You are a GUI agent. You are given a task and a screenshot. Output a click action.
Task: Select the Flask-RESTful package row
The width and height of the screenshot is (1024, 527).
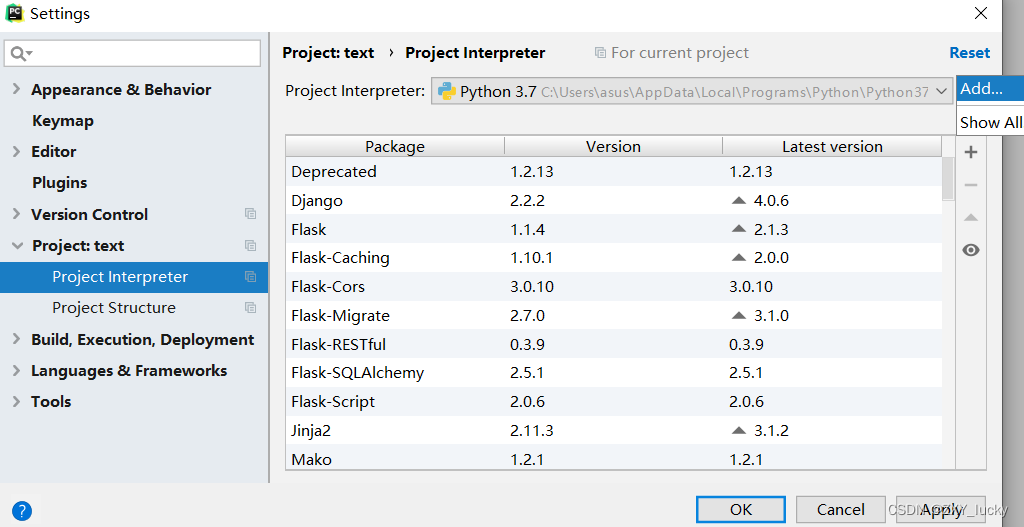[x=614, y=344]
